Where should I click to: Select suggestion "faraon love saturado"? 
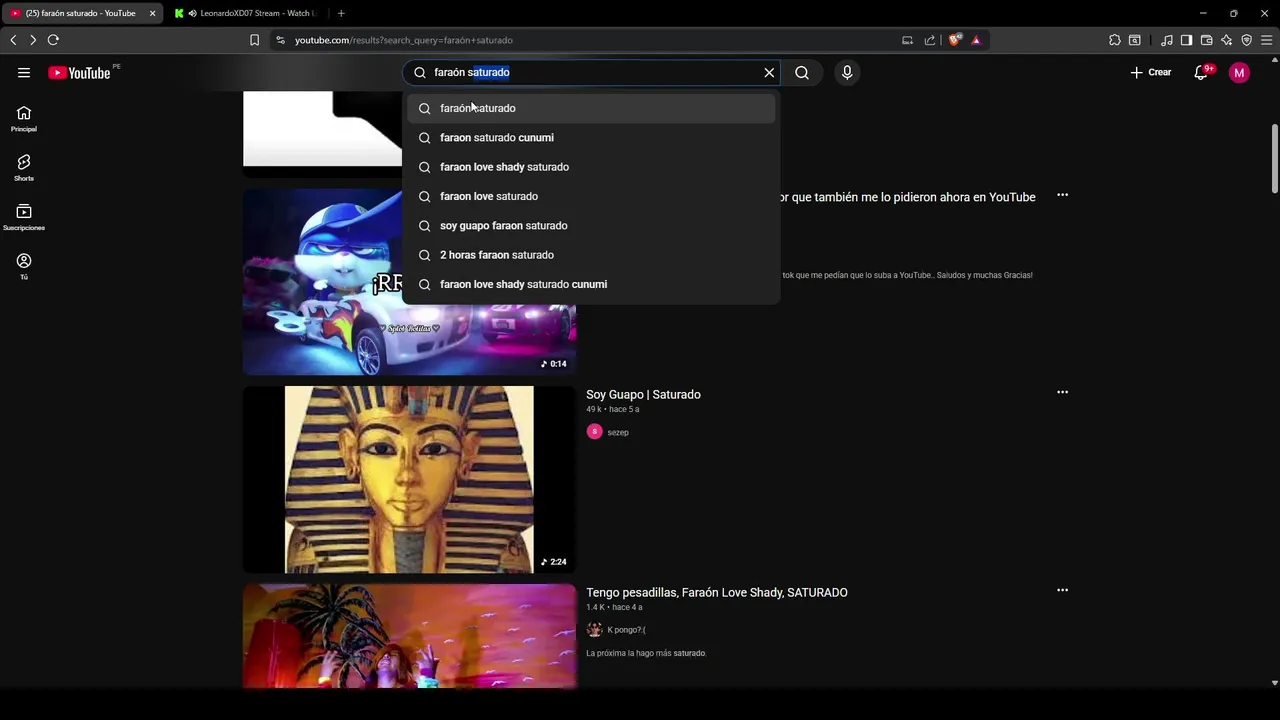point(591,196)
